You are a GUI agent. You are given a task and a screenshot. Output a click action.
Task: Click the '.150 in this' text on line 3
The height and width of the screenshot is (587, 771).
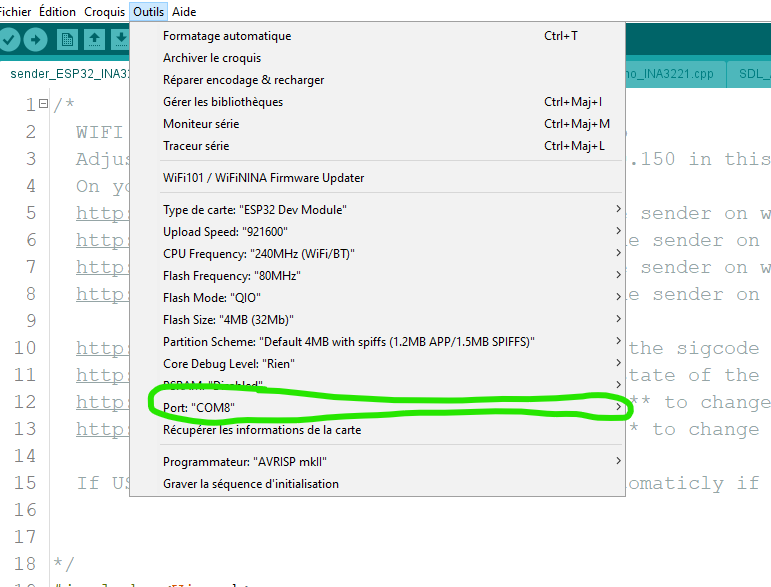tap(700, 159)
